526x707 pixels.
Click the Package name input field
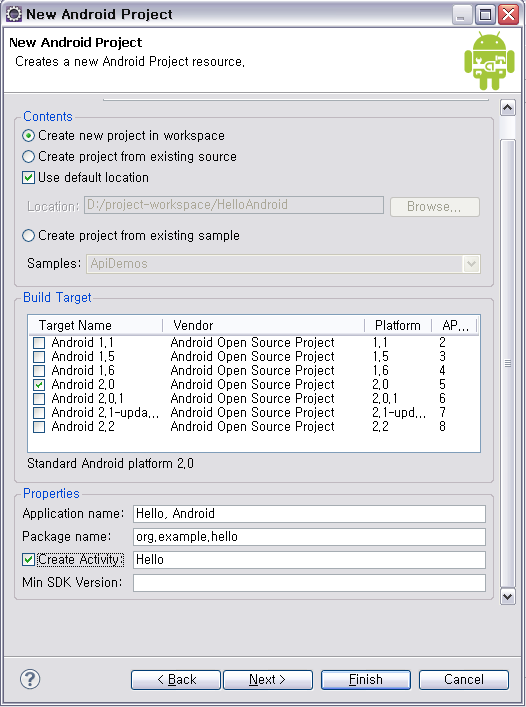tap(309, 537)
